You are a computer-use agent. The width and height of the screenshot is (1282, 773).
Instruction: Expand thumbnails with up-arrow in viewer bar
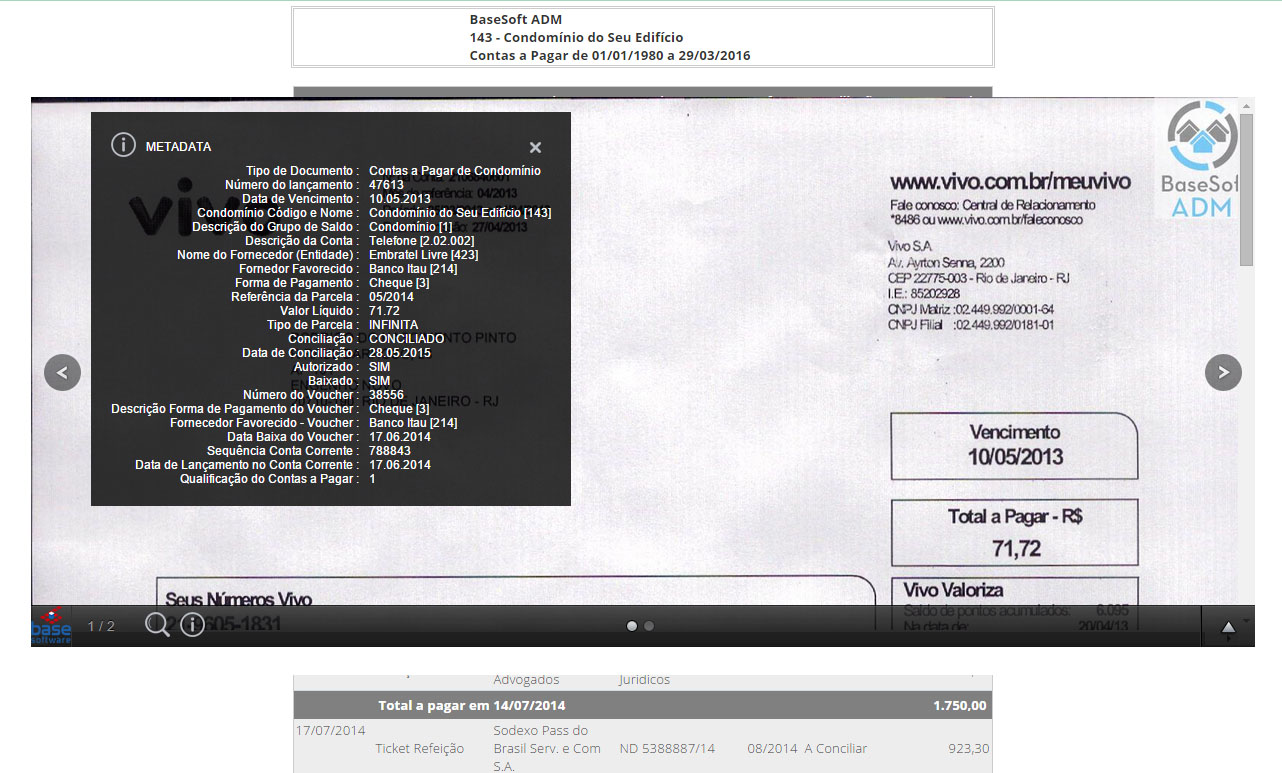coord(1228,628)
